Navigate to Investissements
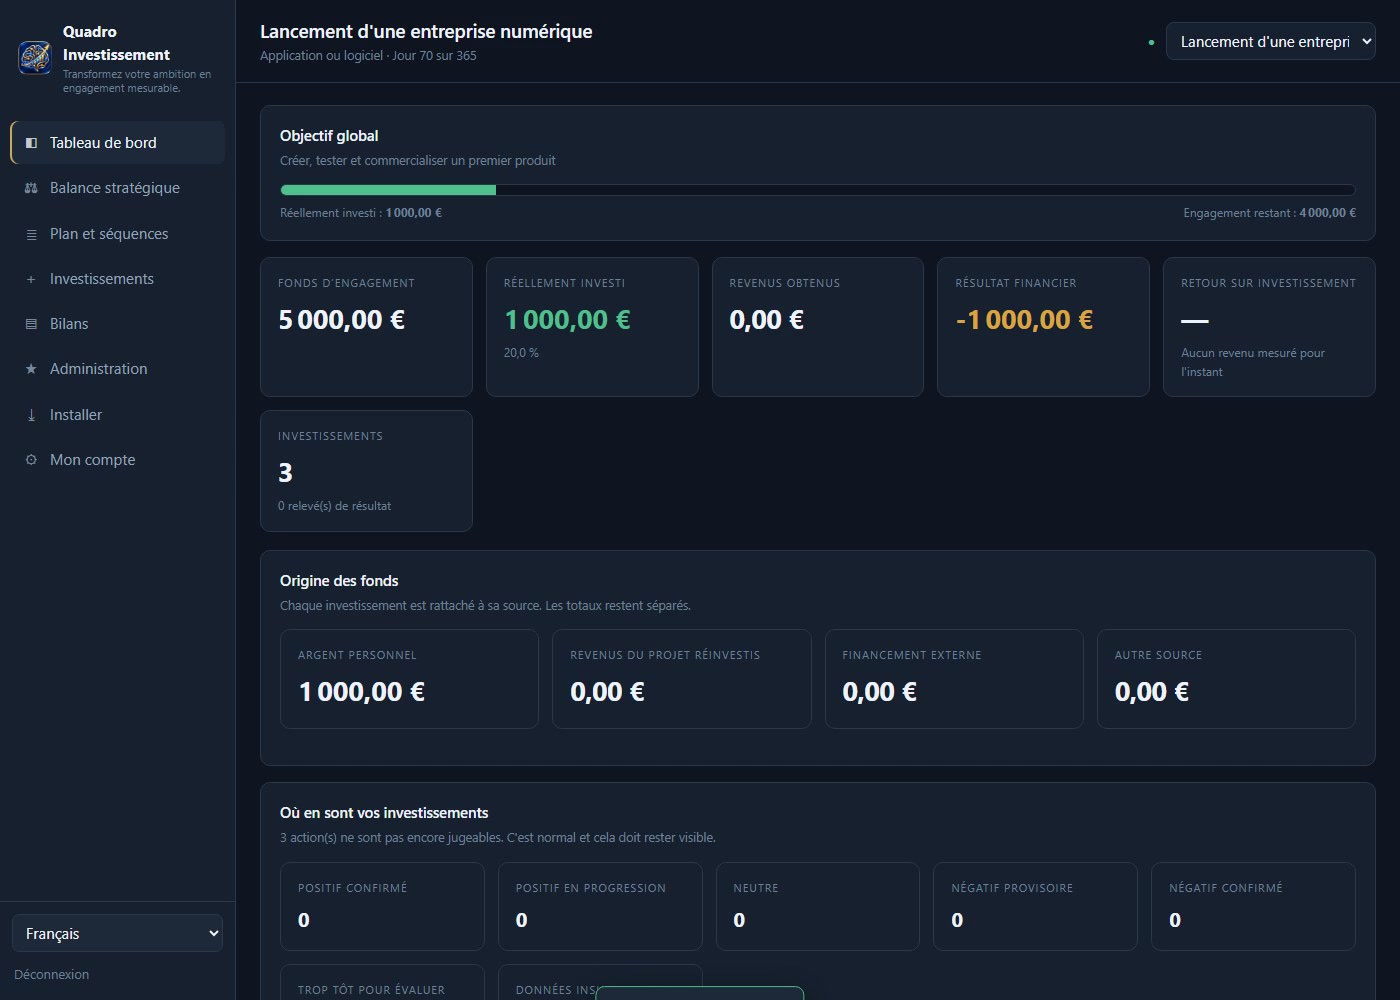Screen dimensions: 1400x1000 tap(118, 279)
